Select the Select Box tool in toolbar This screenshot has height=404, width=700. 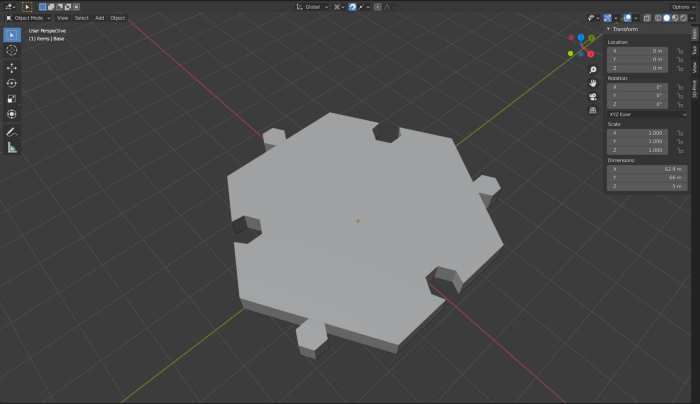click(x=12, y=35)
